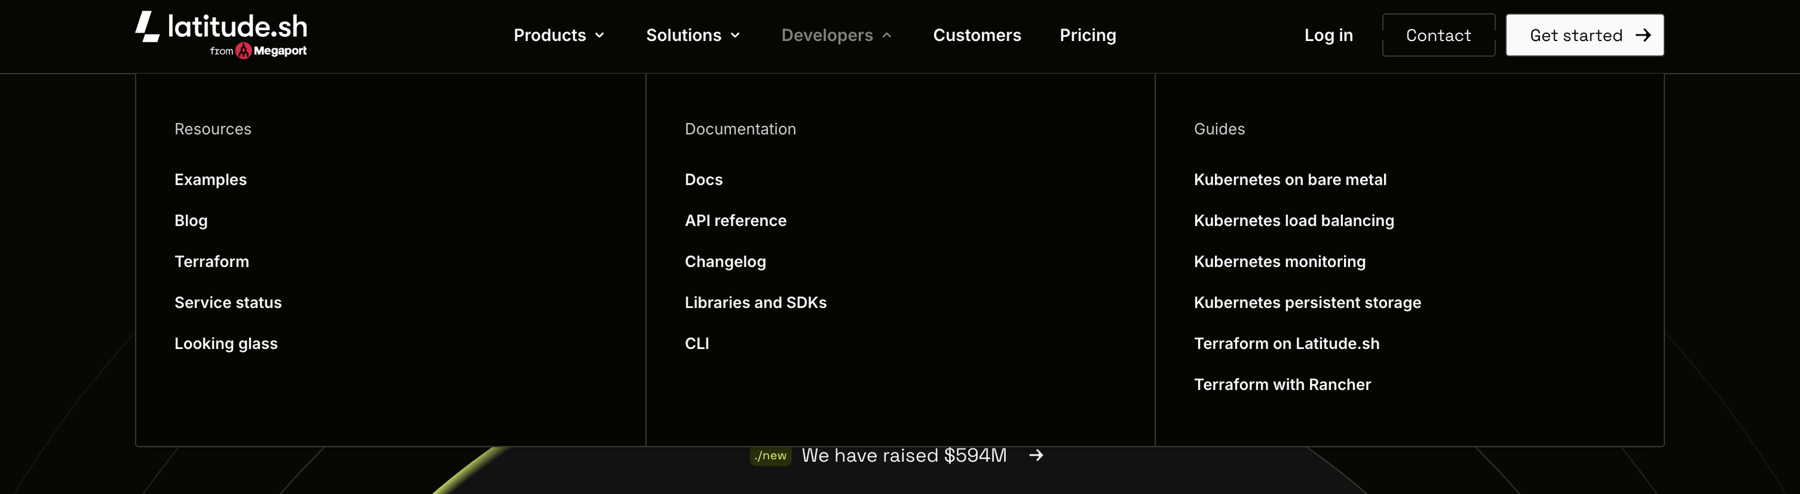Open Kubernetes persistent storage guide
Image resolution: width=1800 pixels, height=494 pixels.
click(1307, 303)
